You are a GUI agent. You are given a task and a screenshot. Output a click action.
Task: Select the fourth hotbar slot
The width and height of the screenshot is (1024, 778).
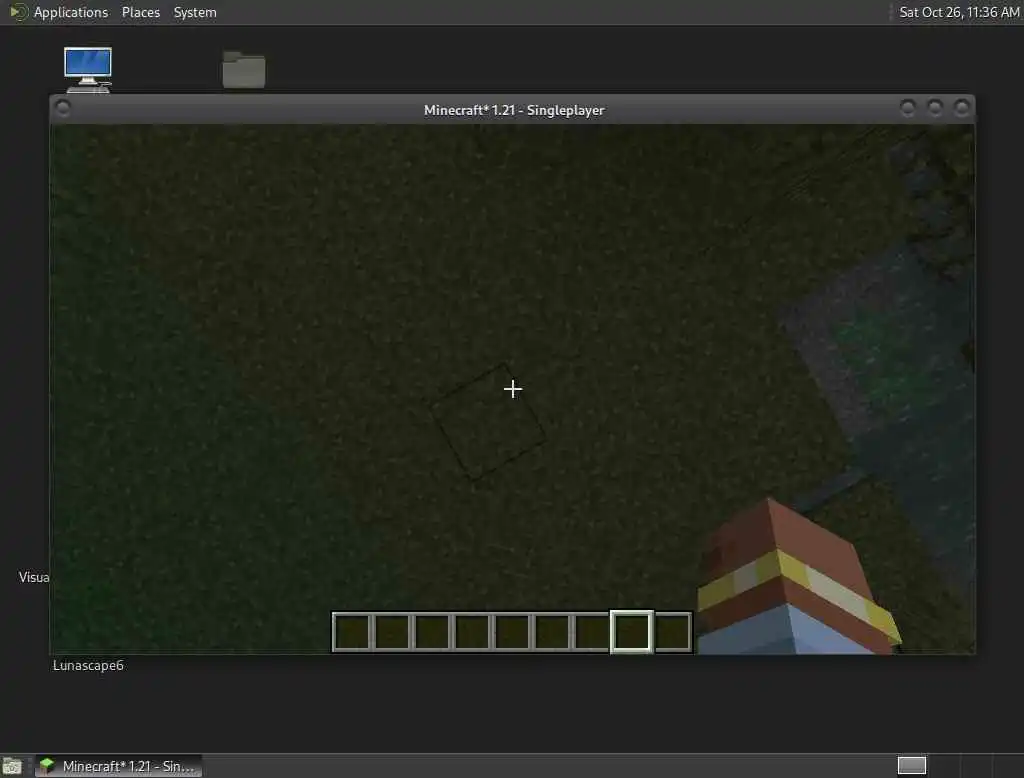[472, 632]
